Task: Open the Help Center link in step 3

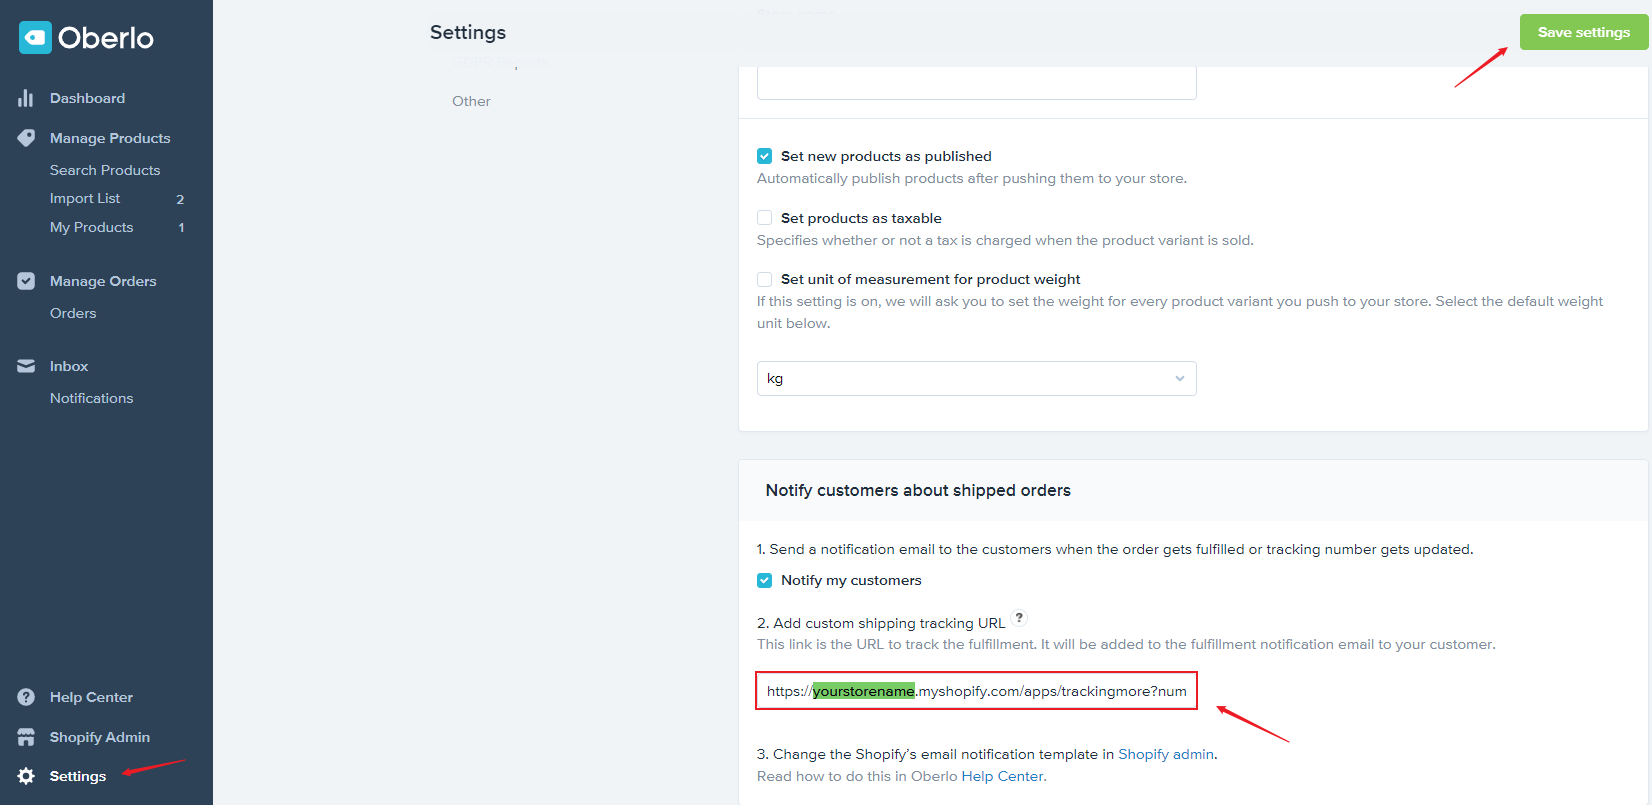Action: pyautogui.click(x=1002, y=776)
